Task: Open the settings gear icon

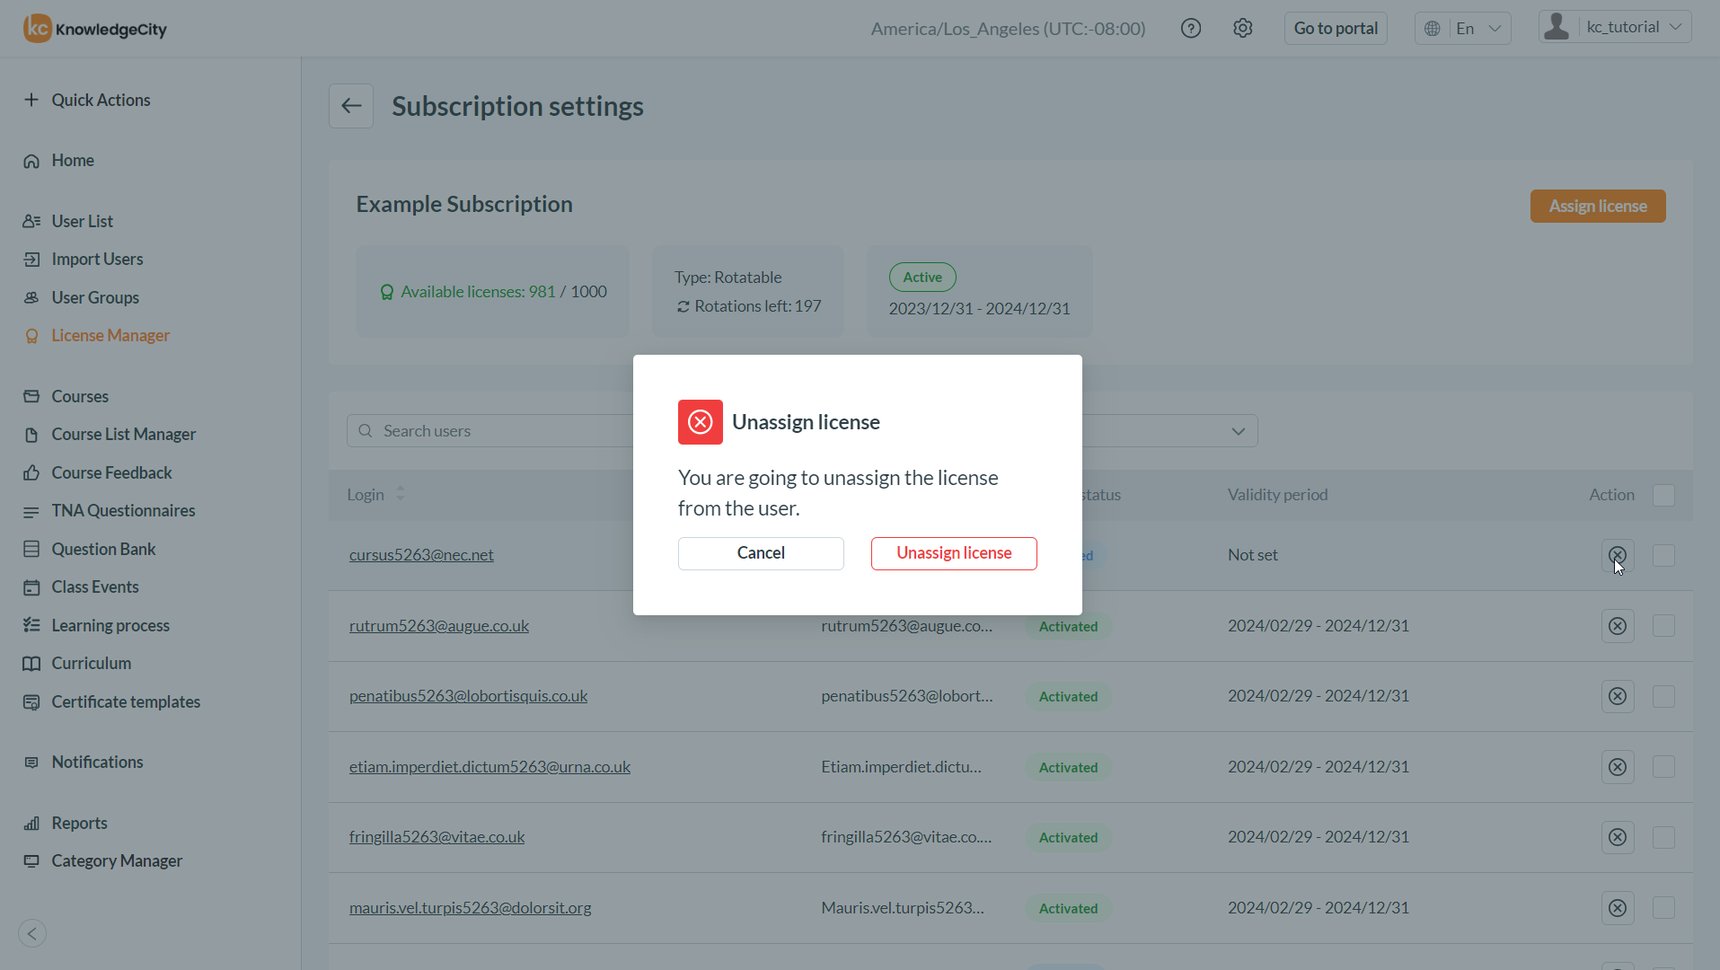Action: point(1242,27)
